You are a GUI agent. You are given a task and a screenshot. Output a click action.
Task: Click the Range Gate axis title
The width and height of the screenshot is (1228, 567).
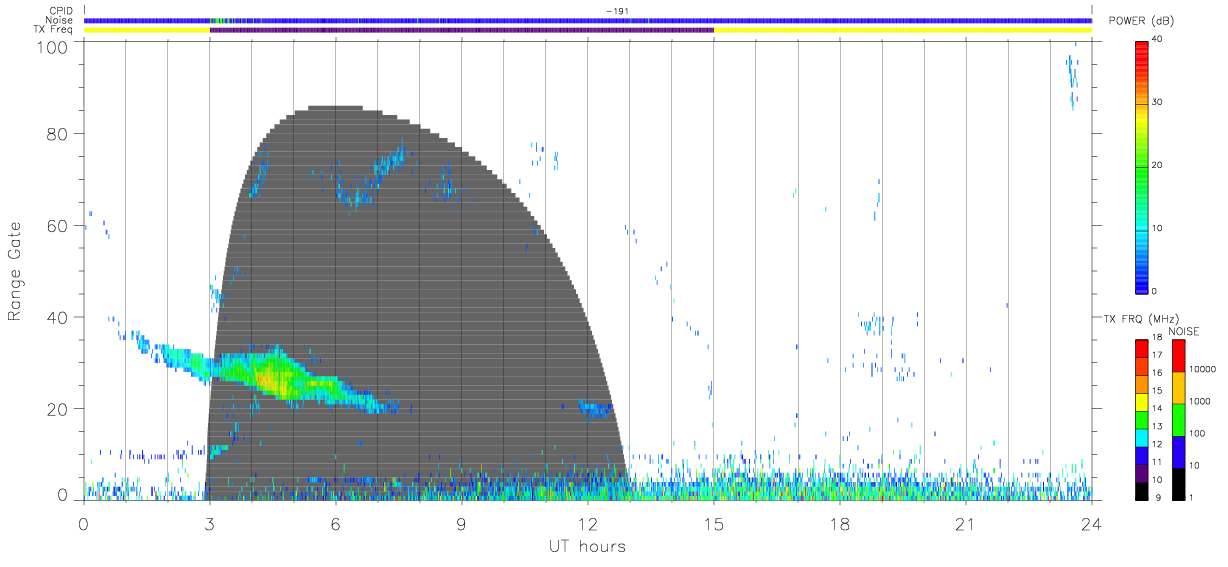(x=15, y=272)
